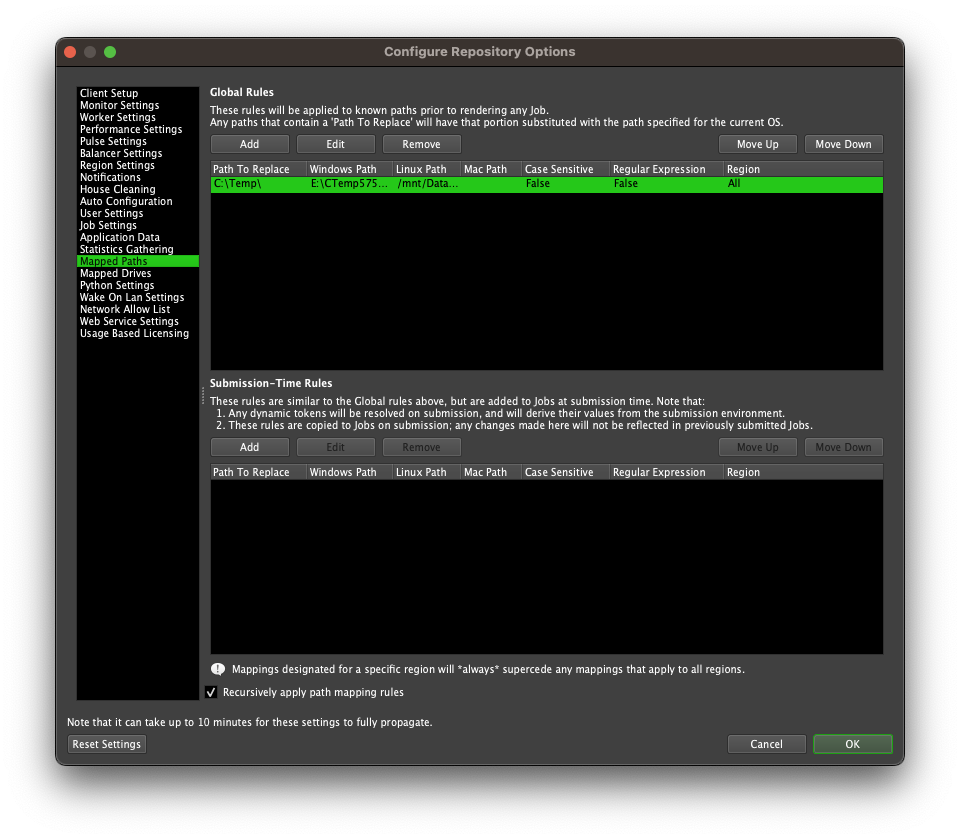Screen dimensions: 960x839
Task: Remove the C:\Temp\ mapping rule
Action: [421, 143]
